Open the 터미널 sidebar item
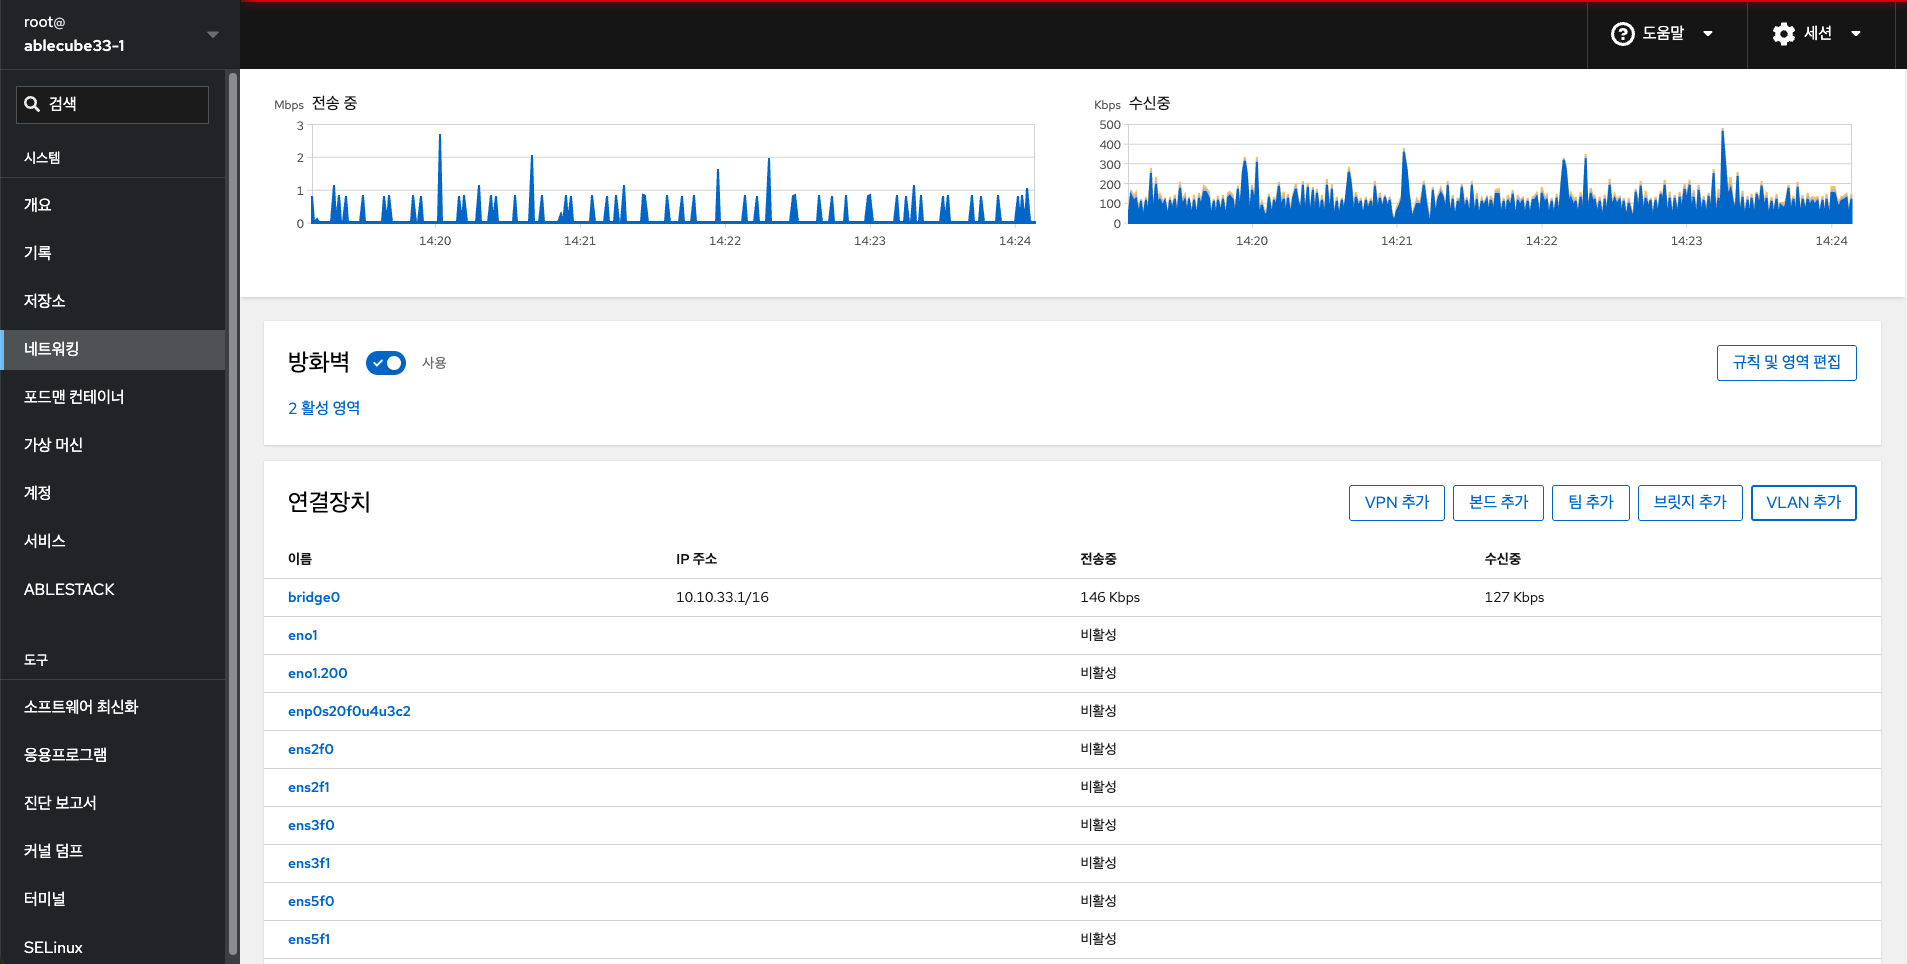Image resolution: width=1907 pixels, height=964 pixels. (x=45, y=899)
